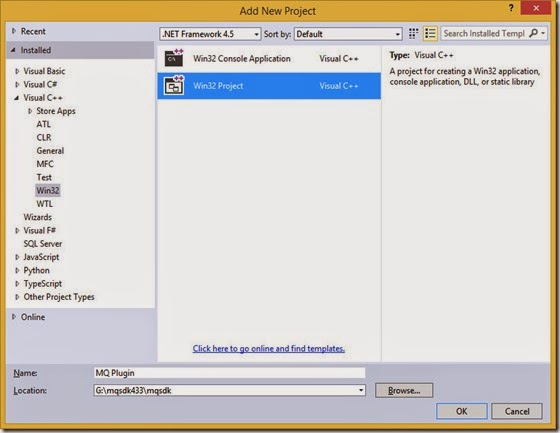560x433 pixels.
Task: Open the help question mark button
Action: 511,8
